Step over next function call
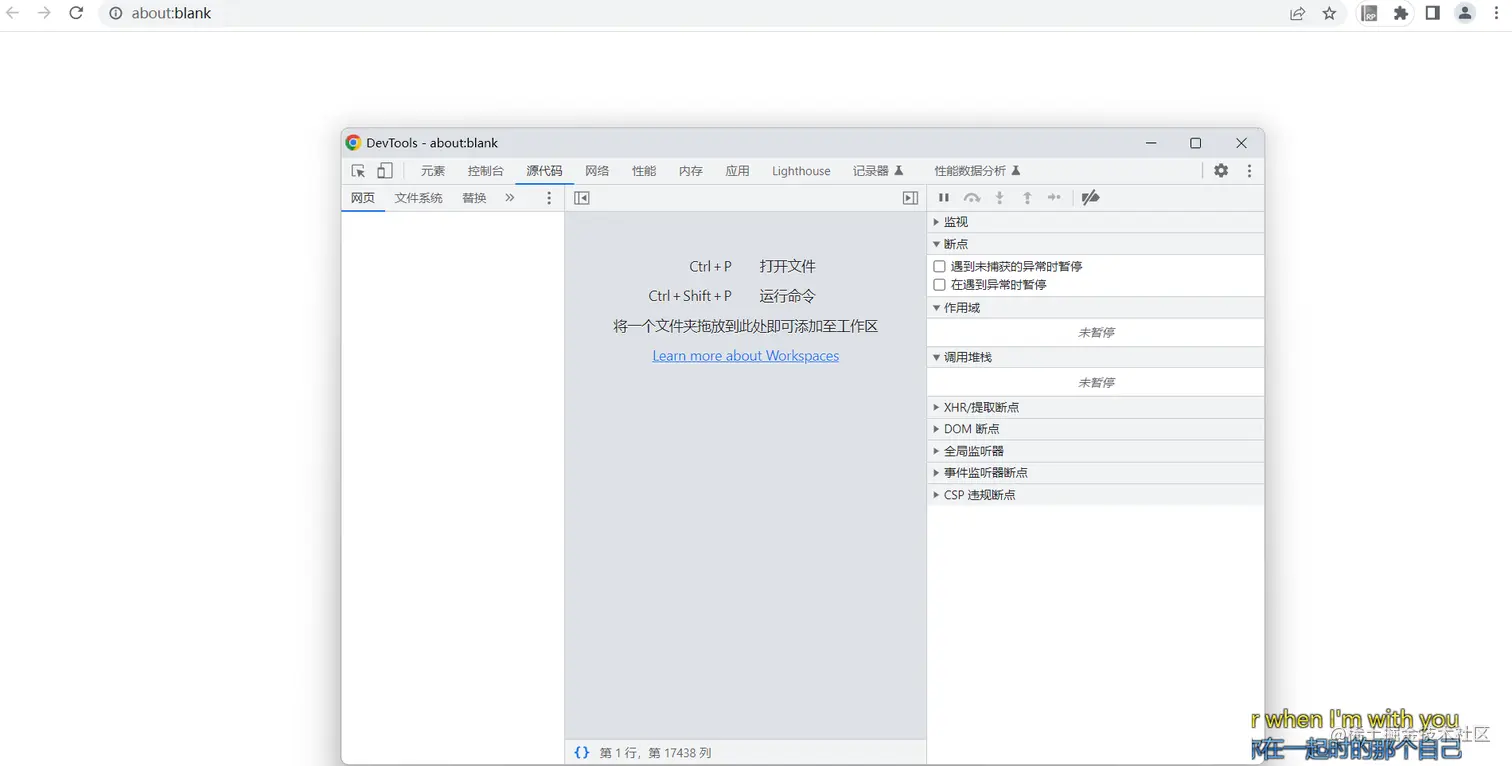Screen dimensions: 1512x766 972,198
